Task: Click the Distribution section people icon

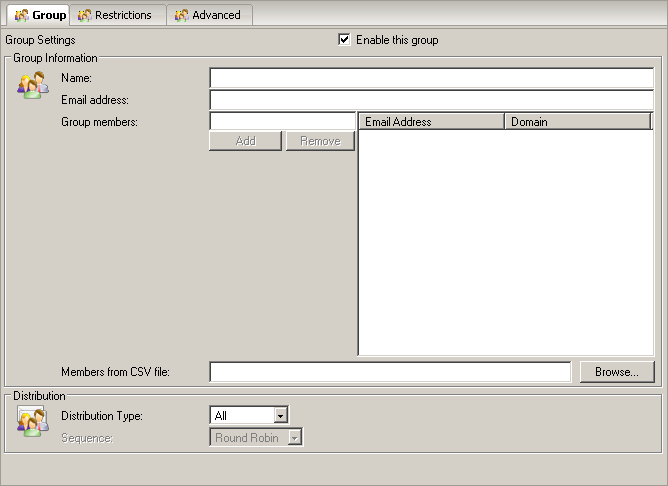Action: pyautogui.click(x=32, y=420)
